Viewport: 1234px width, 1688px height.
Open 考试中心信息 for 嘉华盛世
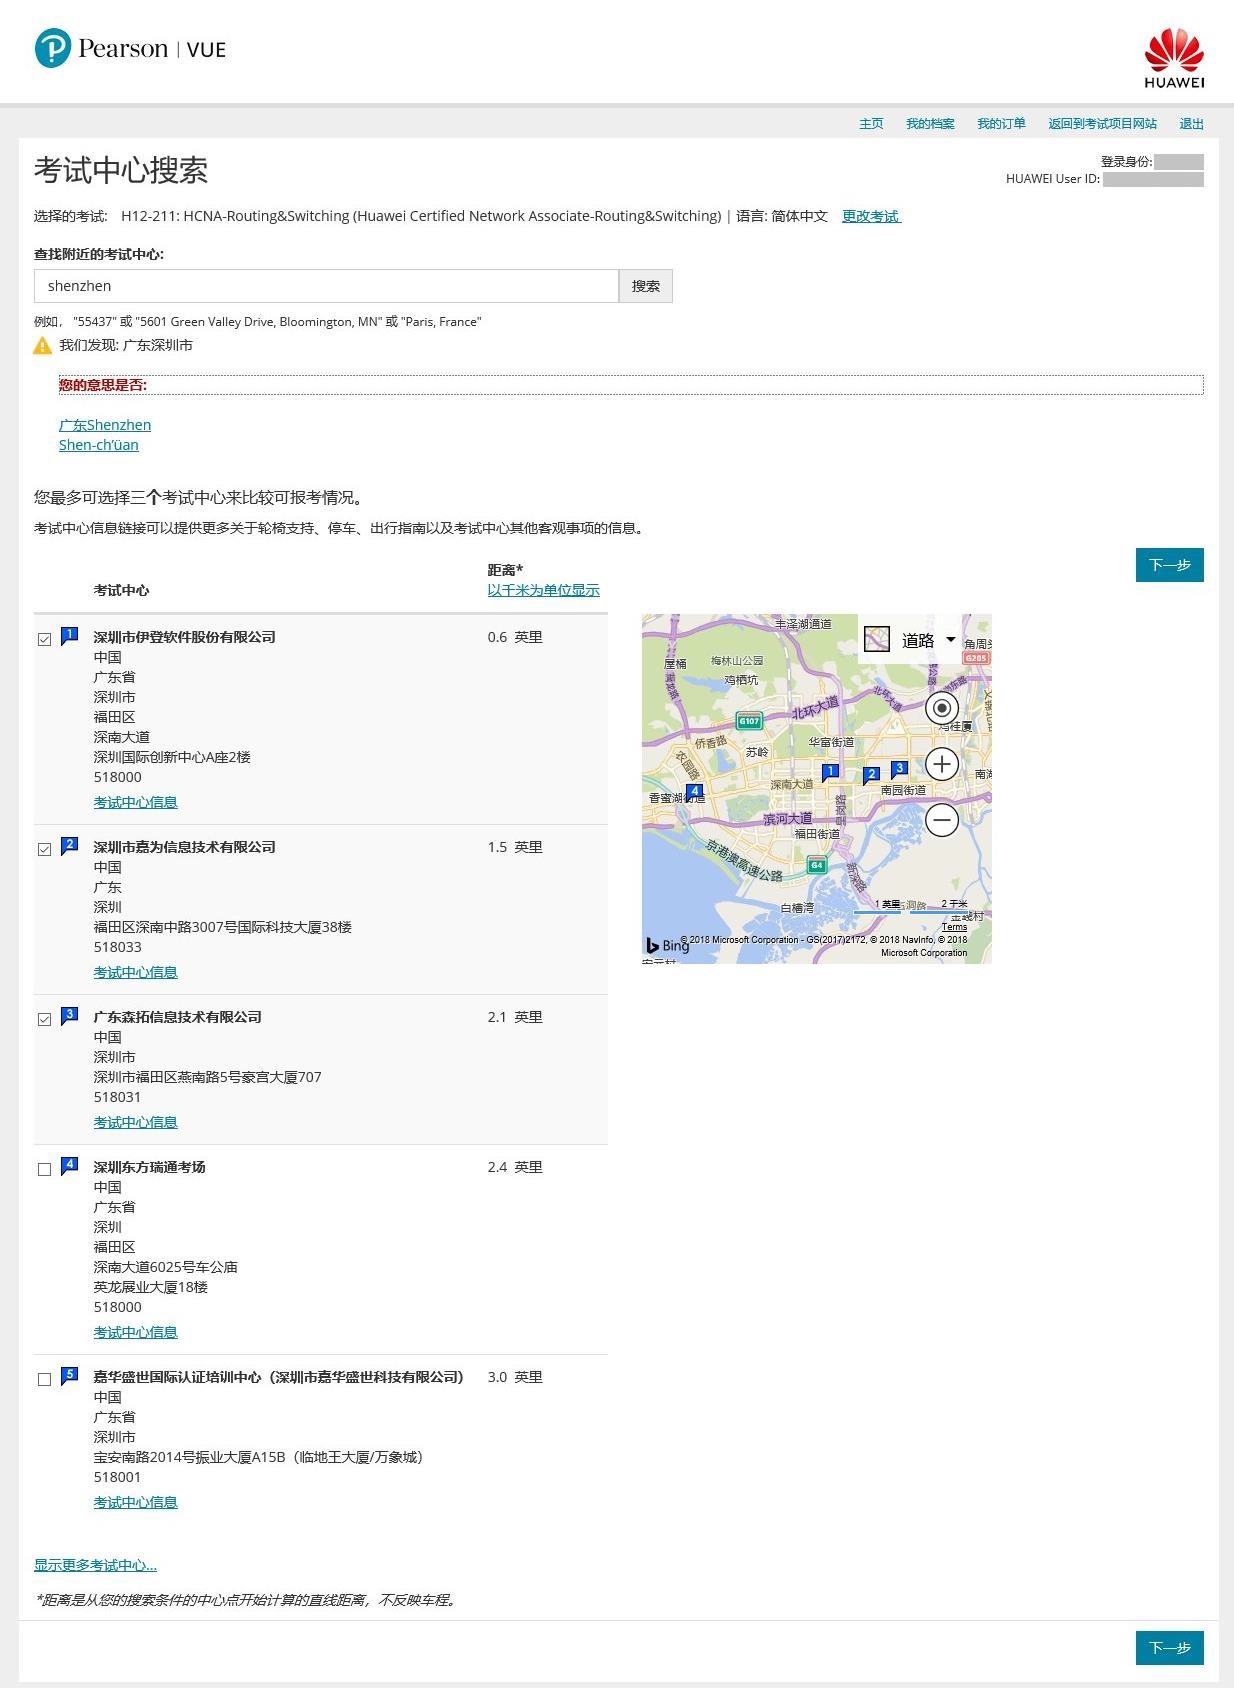(x=136, y=1502)
